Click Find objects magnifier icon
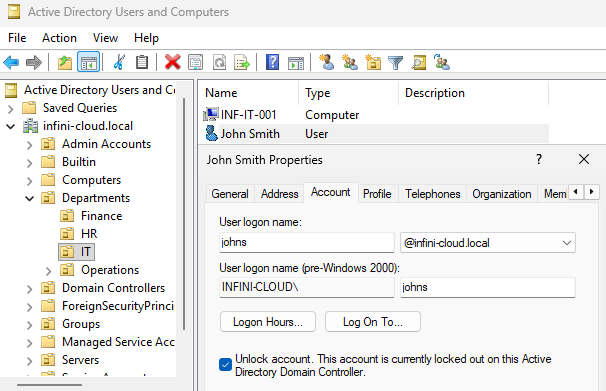This screenshot has height=391, width=606. click(x=419, y=62)
